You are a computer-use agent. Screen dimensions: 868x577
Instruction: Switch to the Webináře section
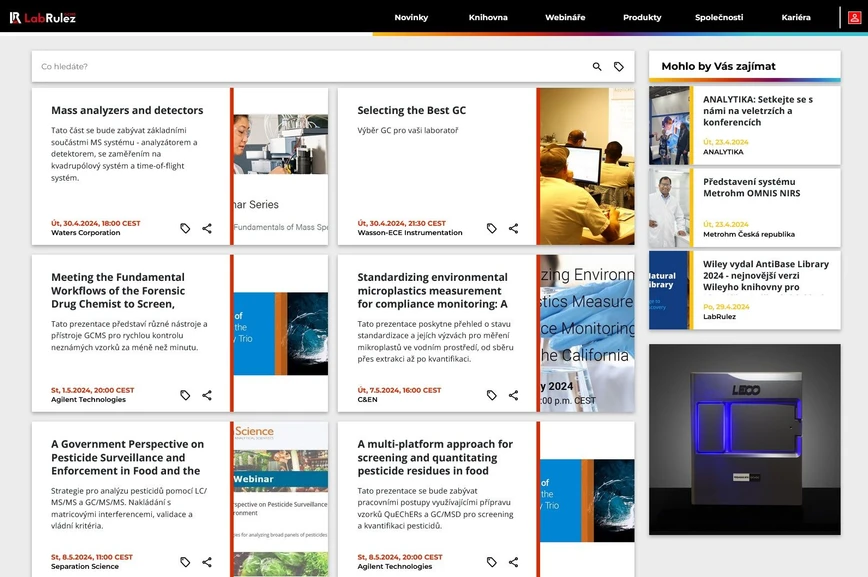565,17
